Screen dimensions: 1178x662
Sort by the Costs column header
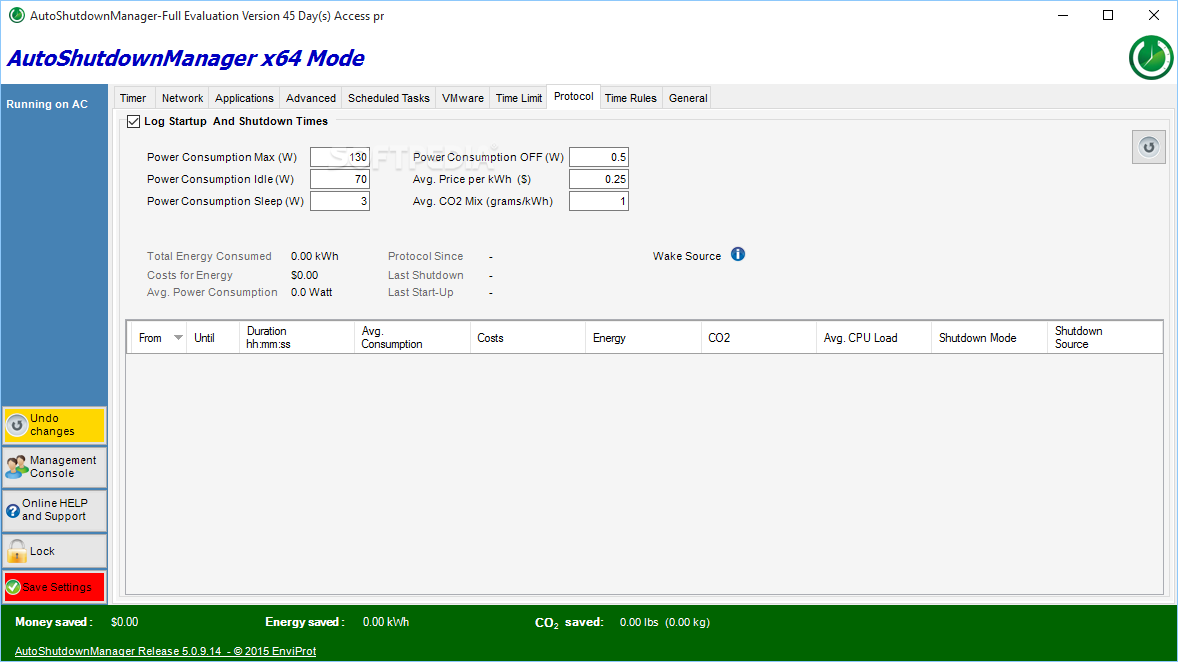click(527, 337)
